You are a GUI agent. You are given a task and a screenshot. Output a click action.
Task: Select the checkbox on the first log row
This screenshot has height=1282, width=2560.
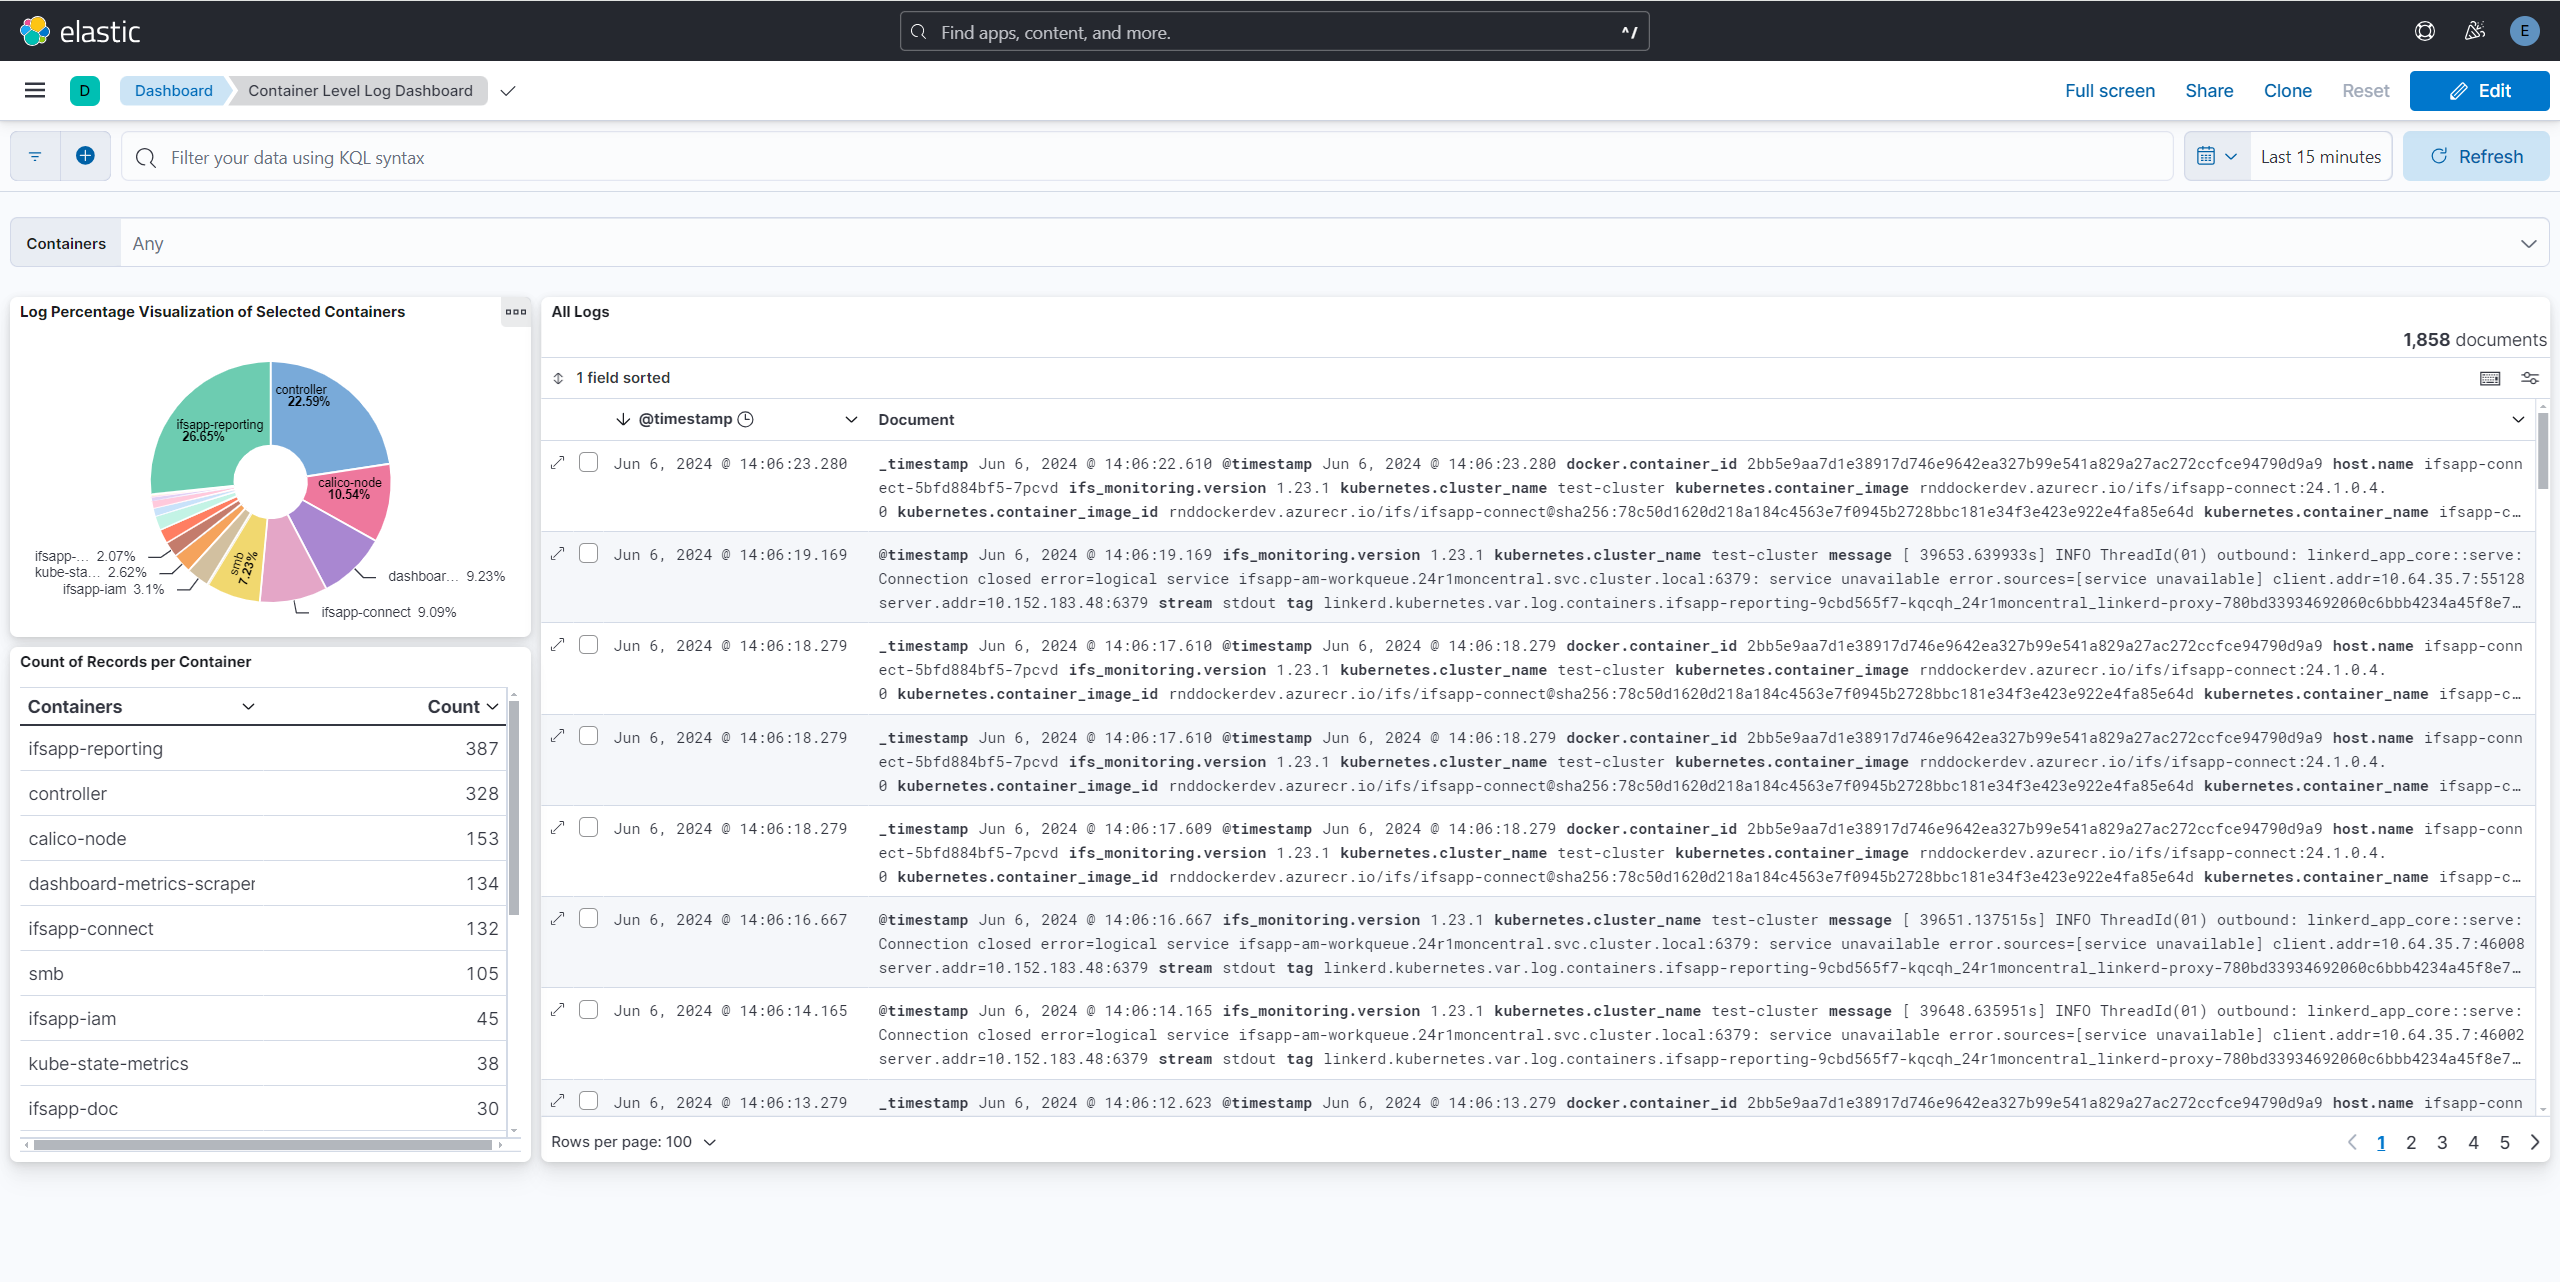tap(589, 462)
